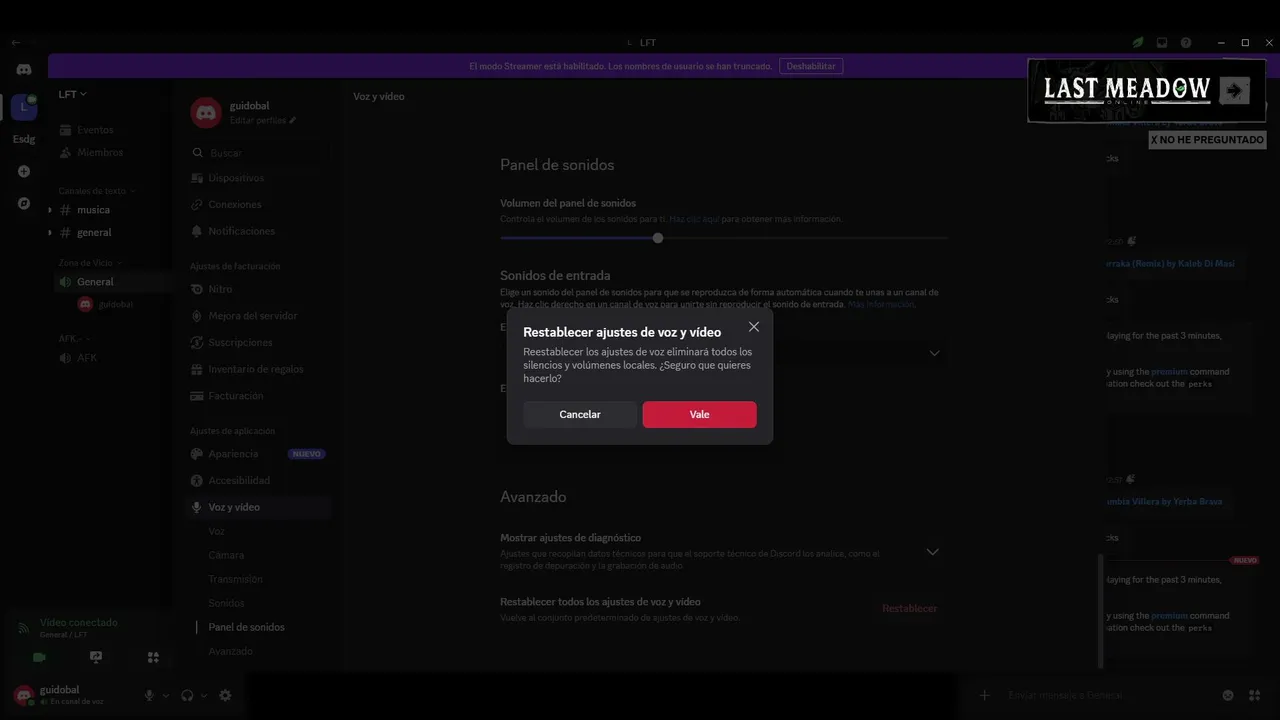Click the share screen icon
This screenshot has width=1280, height=720.
(96, 657)
